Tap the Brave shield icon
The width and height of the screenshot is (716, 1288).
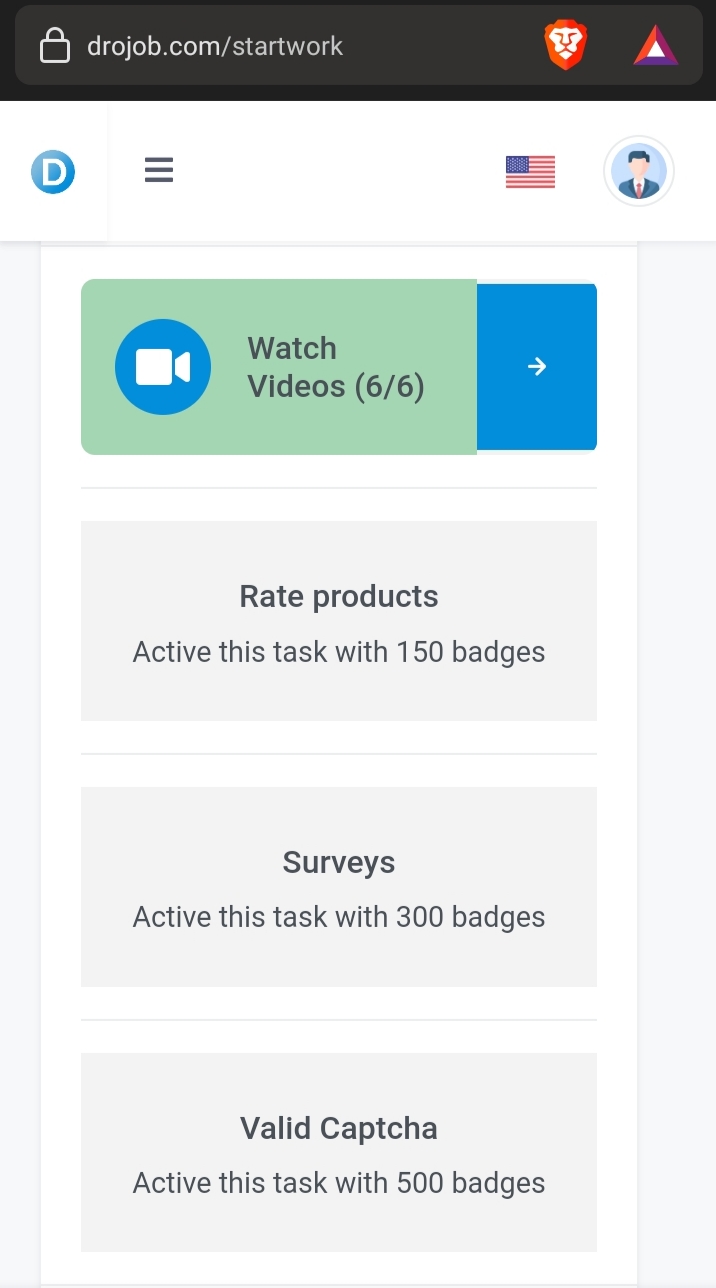point(565,46)
